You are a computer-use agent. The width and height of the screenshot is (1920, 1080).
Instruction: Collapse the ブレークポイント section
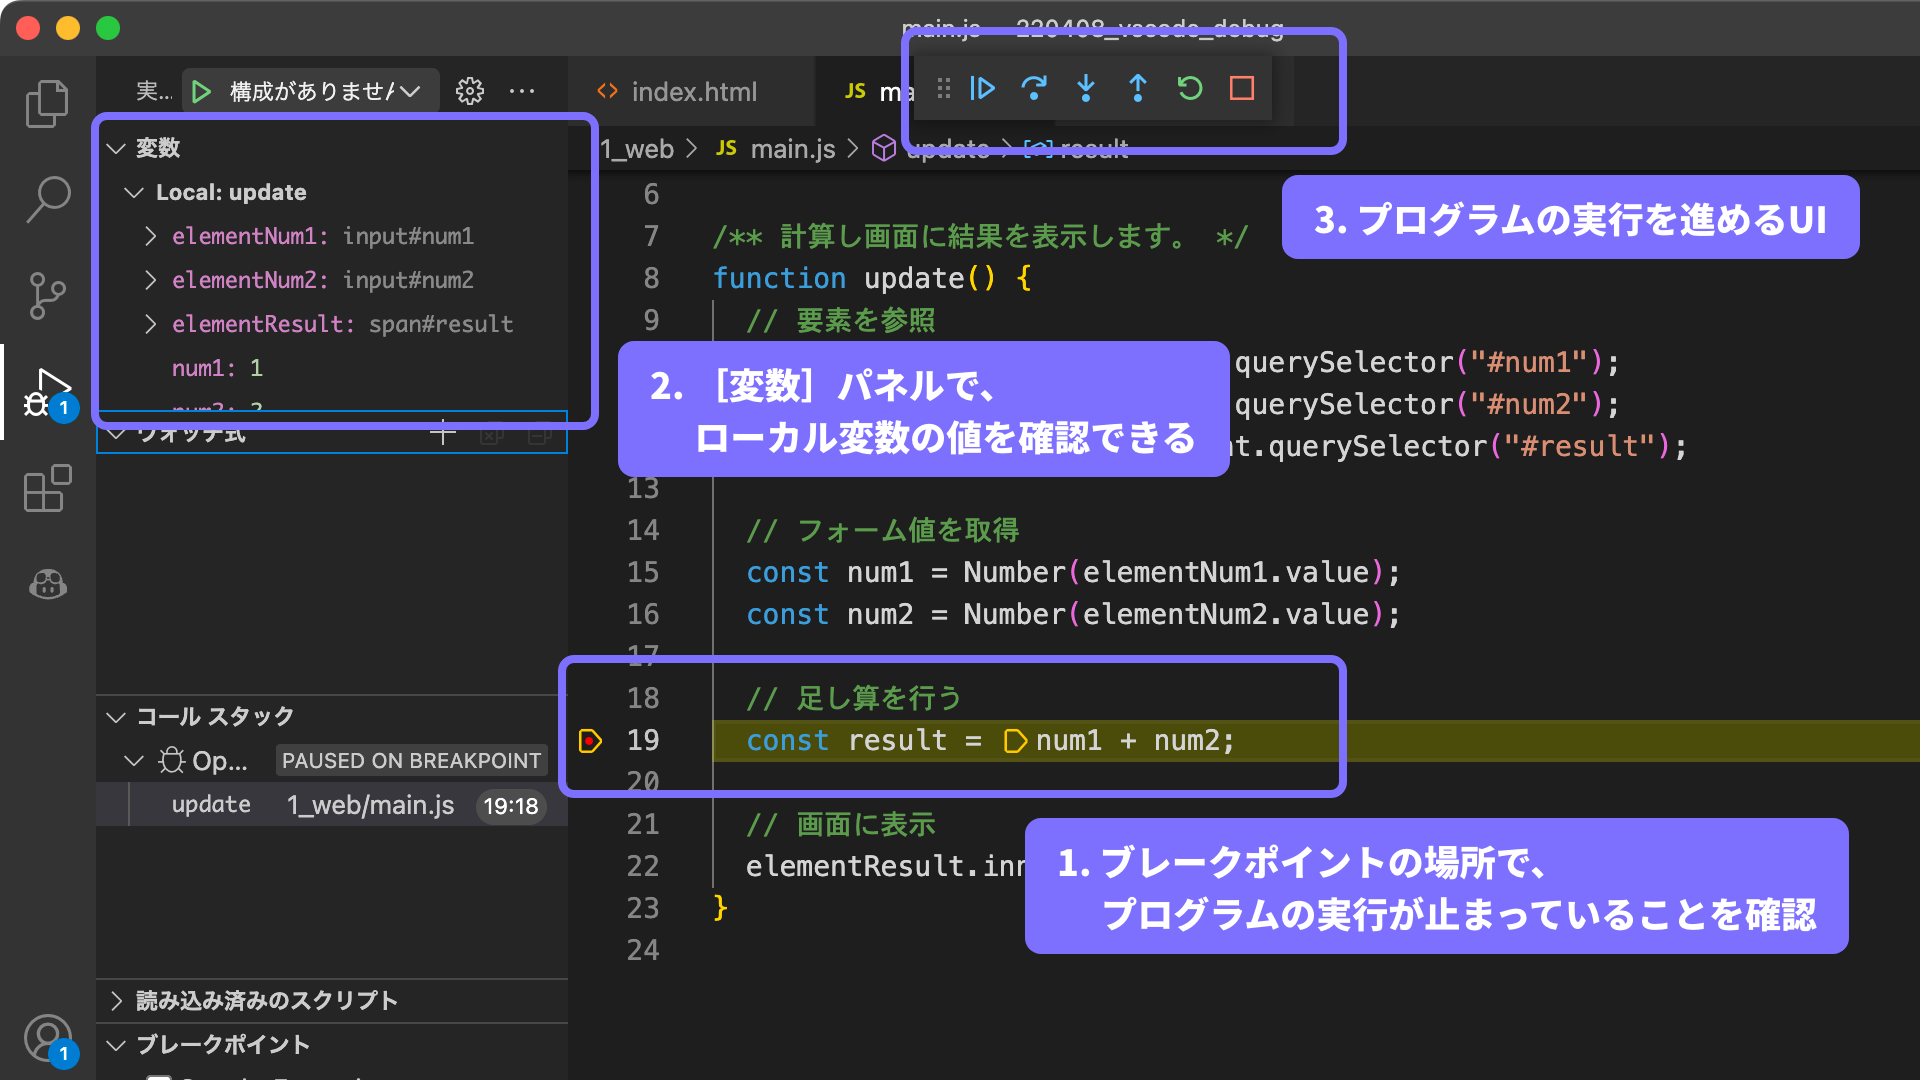222,1044
